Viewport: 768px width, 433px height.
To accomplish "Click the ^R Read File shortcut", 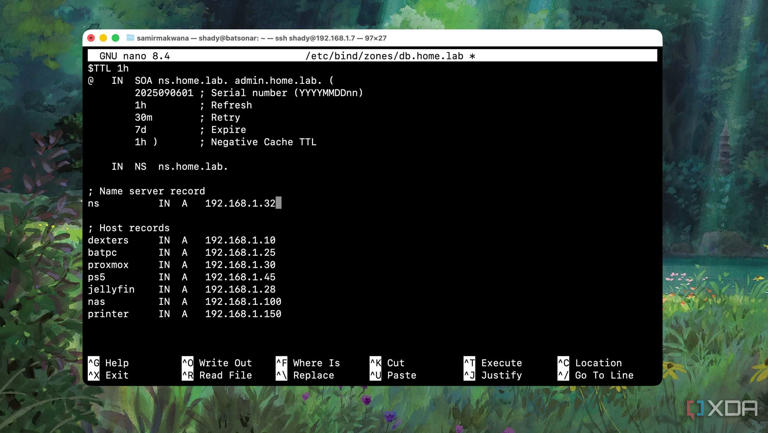I will pos(217,375).
